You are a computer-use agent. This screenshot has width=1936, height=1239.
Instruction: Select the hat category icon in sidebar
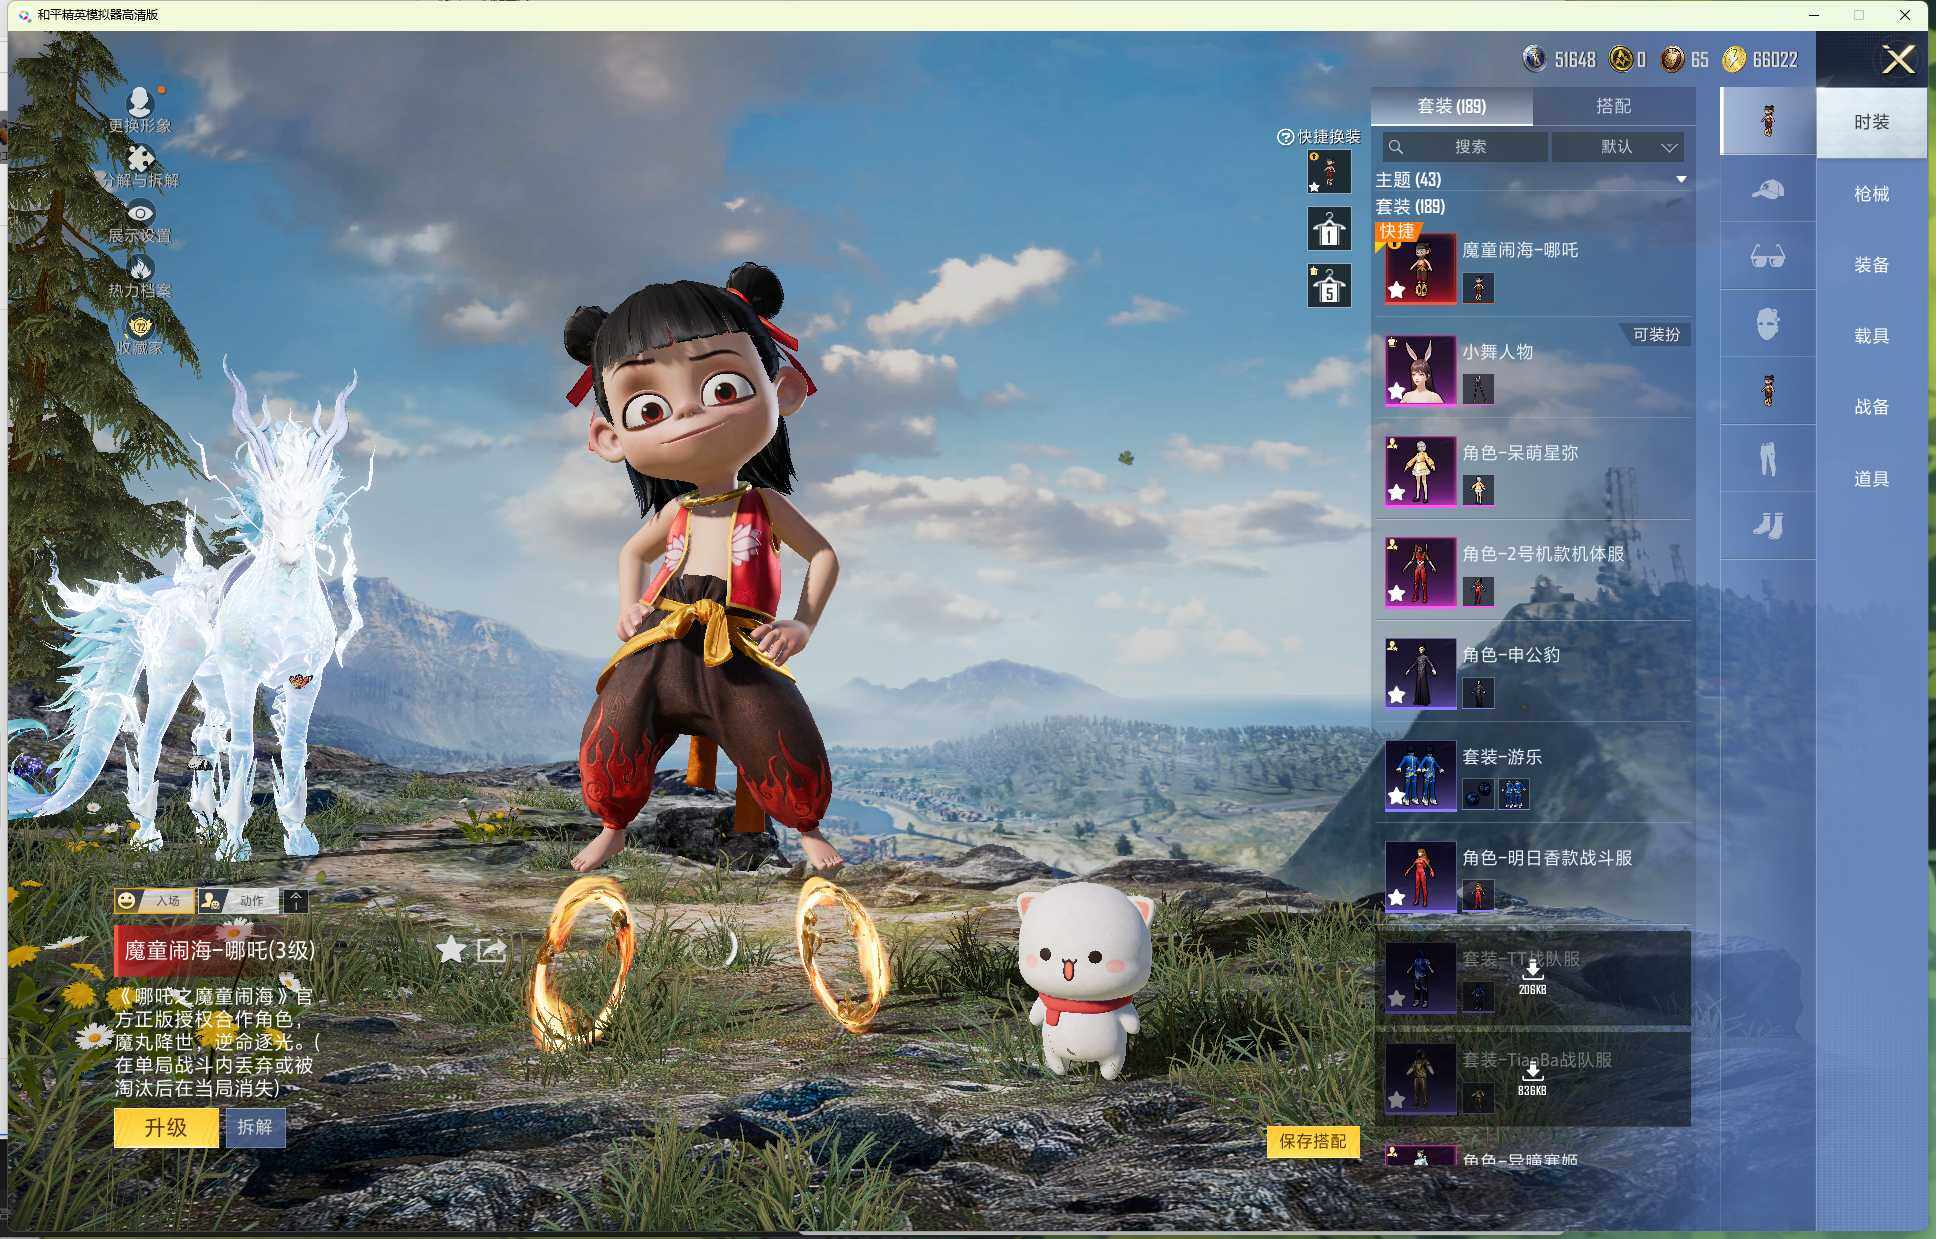point(1767,189)
